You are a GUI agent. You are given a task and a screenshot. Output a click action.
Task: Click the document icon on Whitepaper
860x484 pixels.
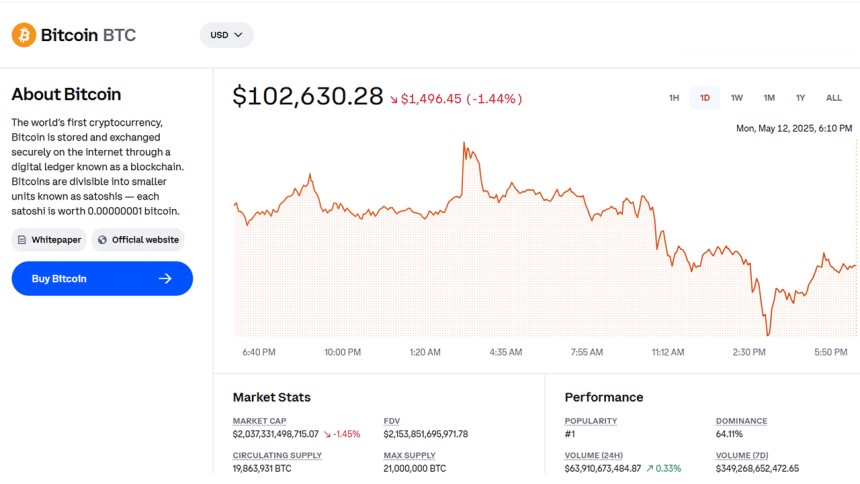tap(22, 240)
